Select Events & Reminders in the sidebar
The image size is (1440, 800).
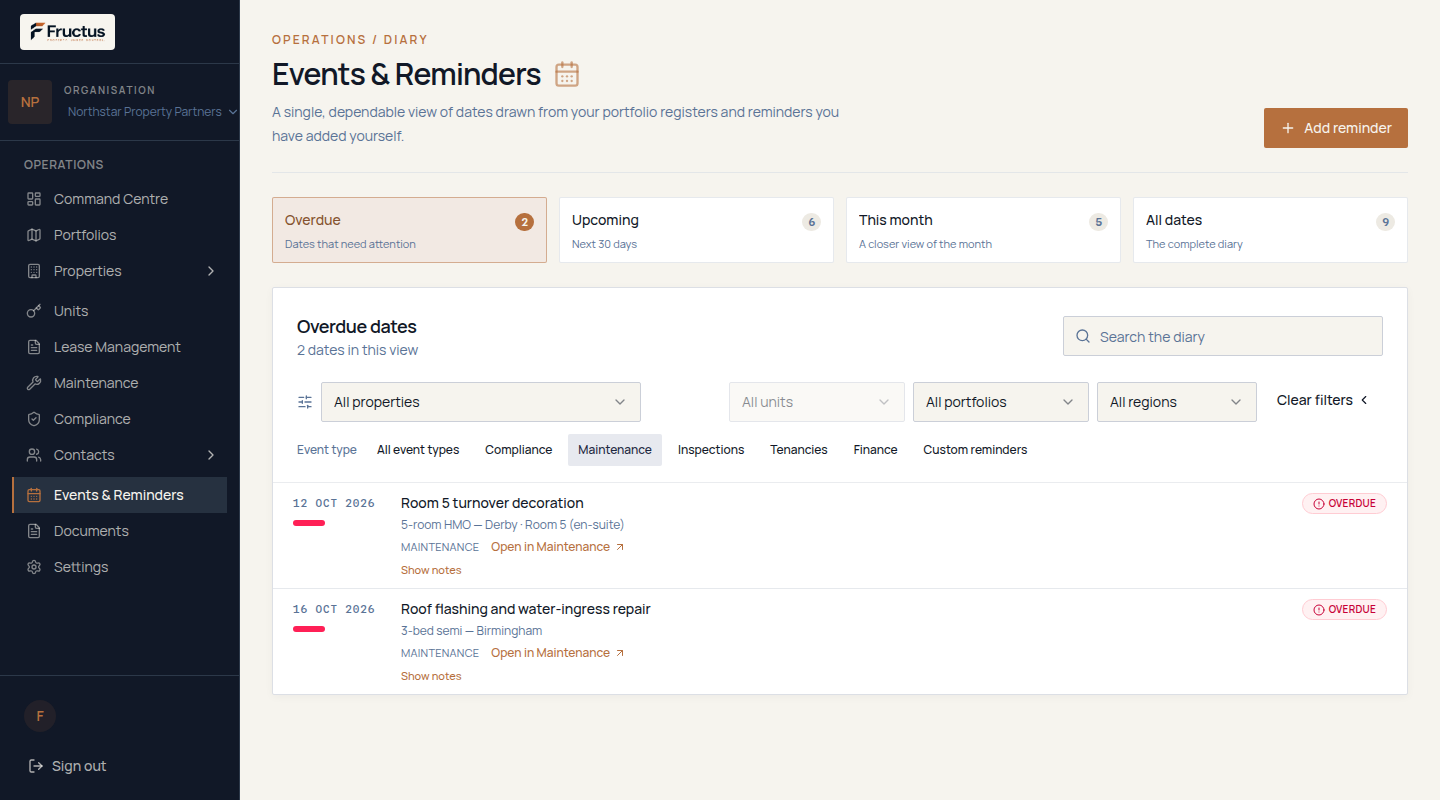point(119,495)
